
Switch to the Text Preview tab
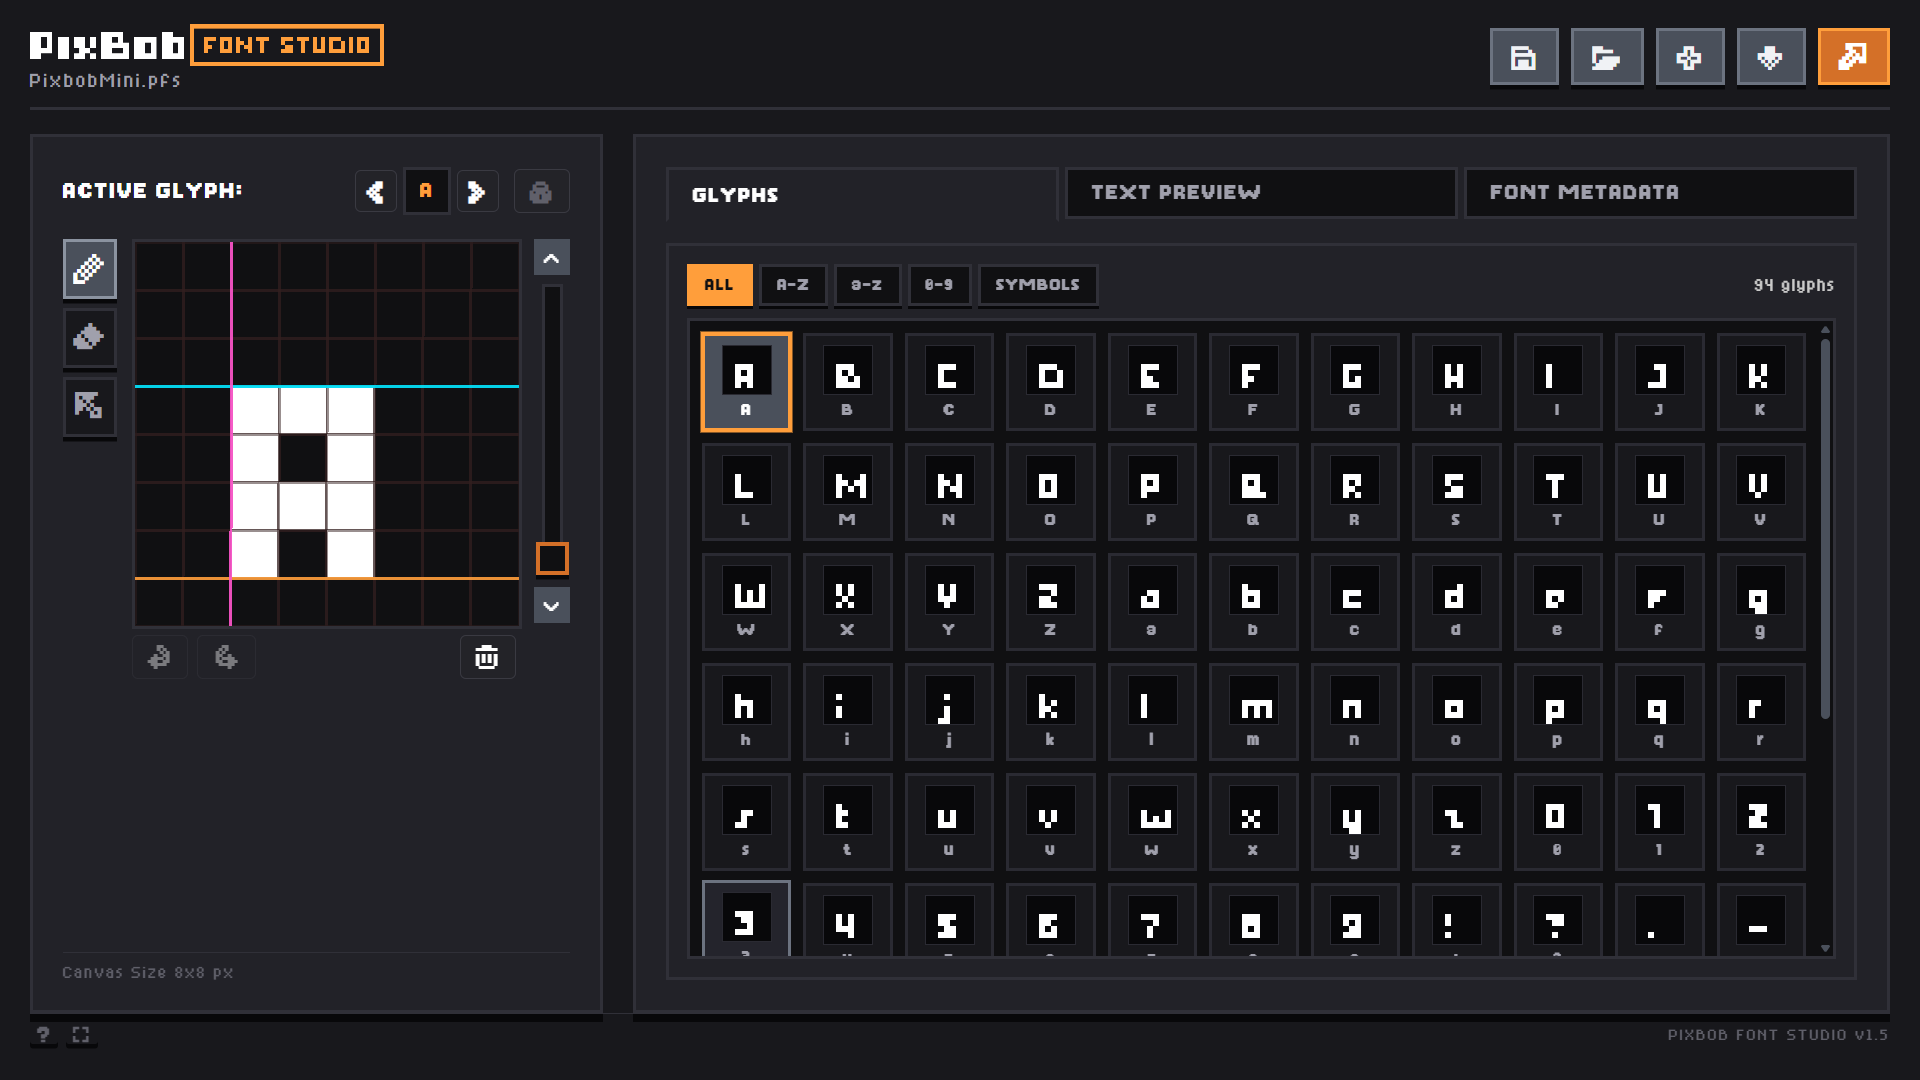[x=1260, y=192]
